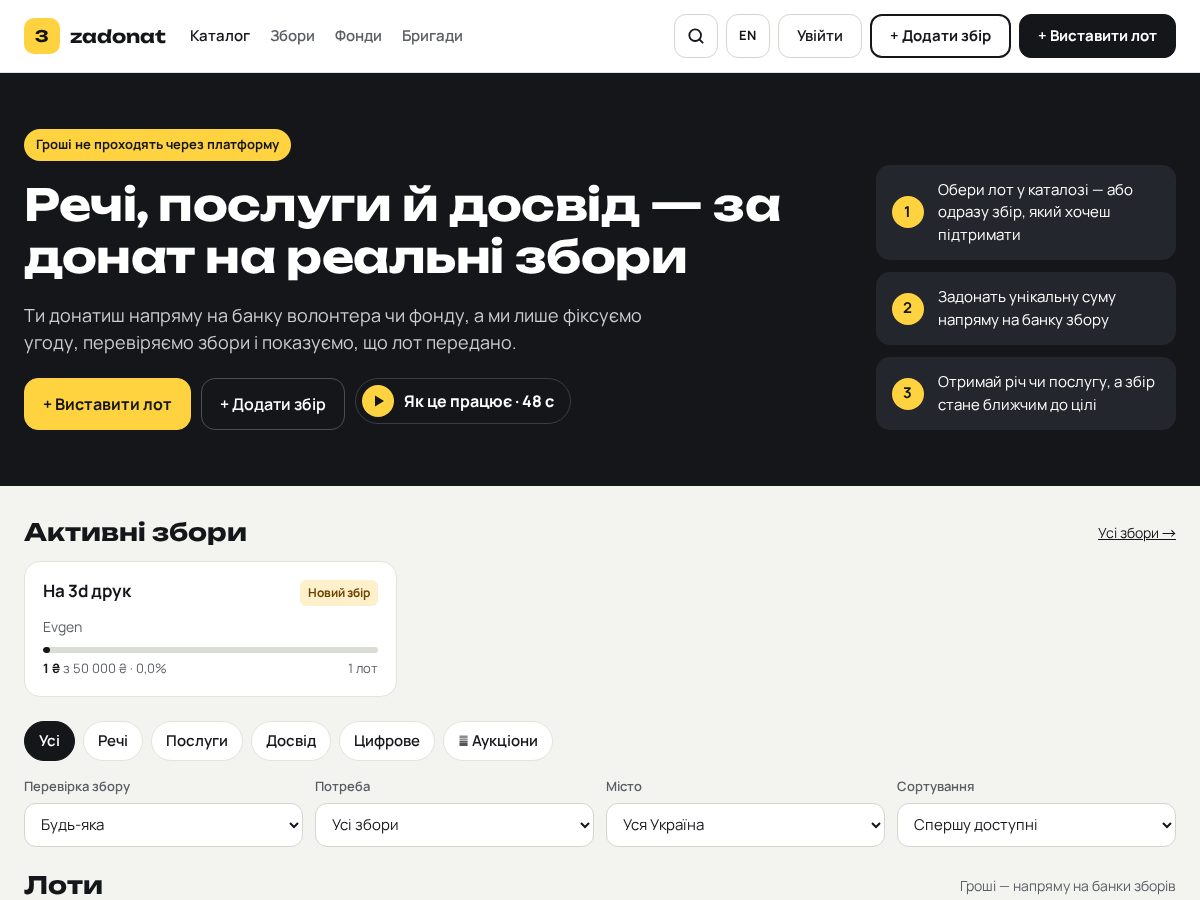The height and width of the screenshot is (900, 1200).
Task: Select the Досвід filter tab
Action: click(x=291, y=741)
